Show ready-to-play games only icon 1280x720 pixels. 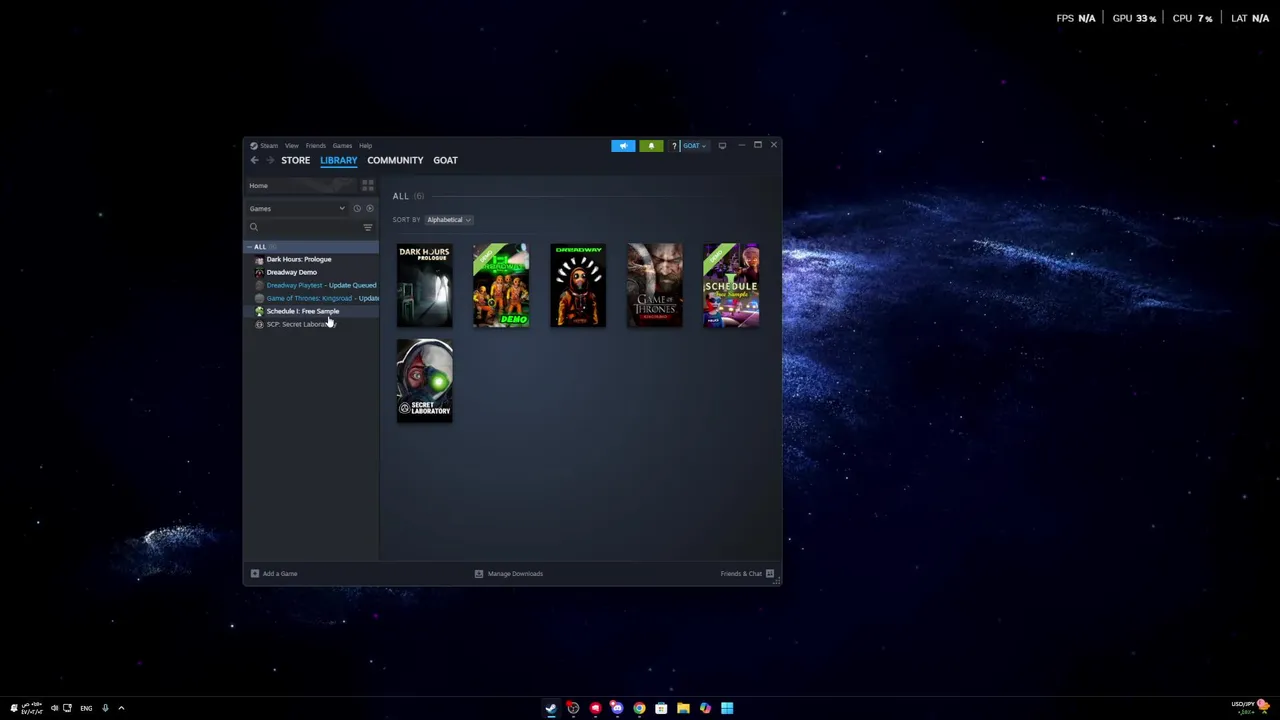369,208
